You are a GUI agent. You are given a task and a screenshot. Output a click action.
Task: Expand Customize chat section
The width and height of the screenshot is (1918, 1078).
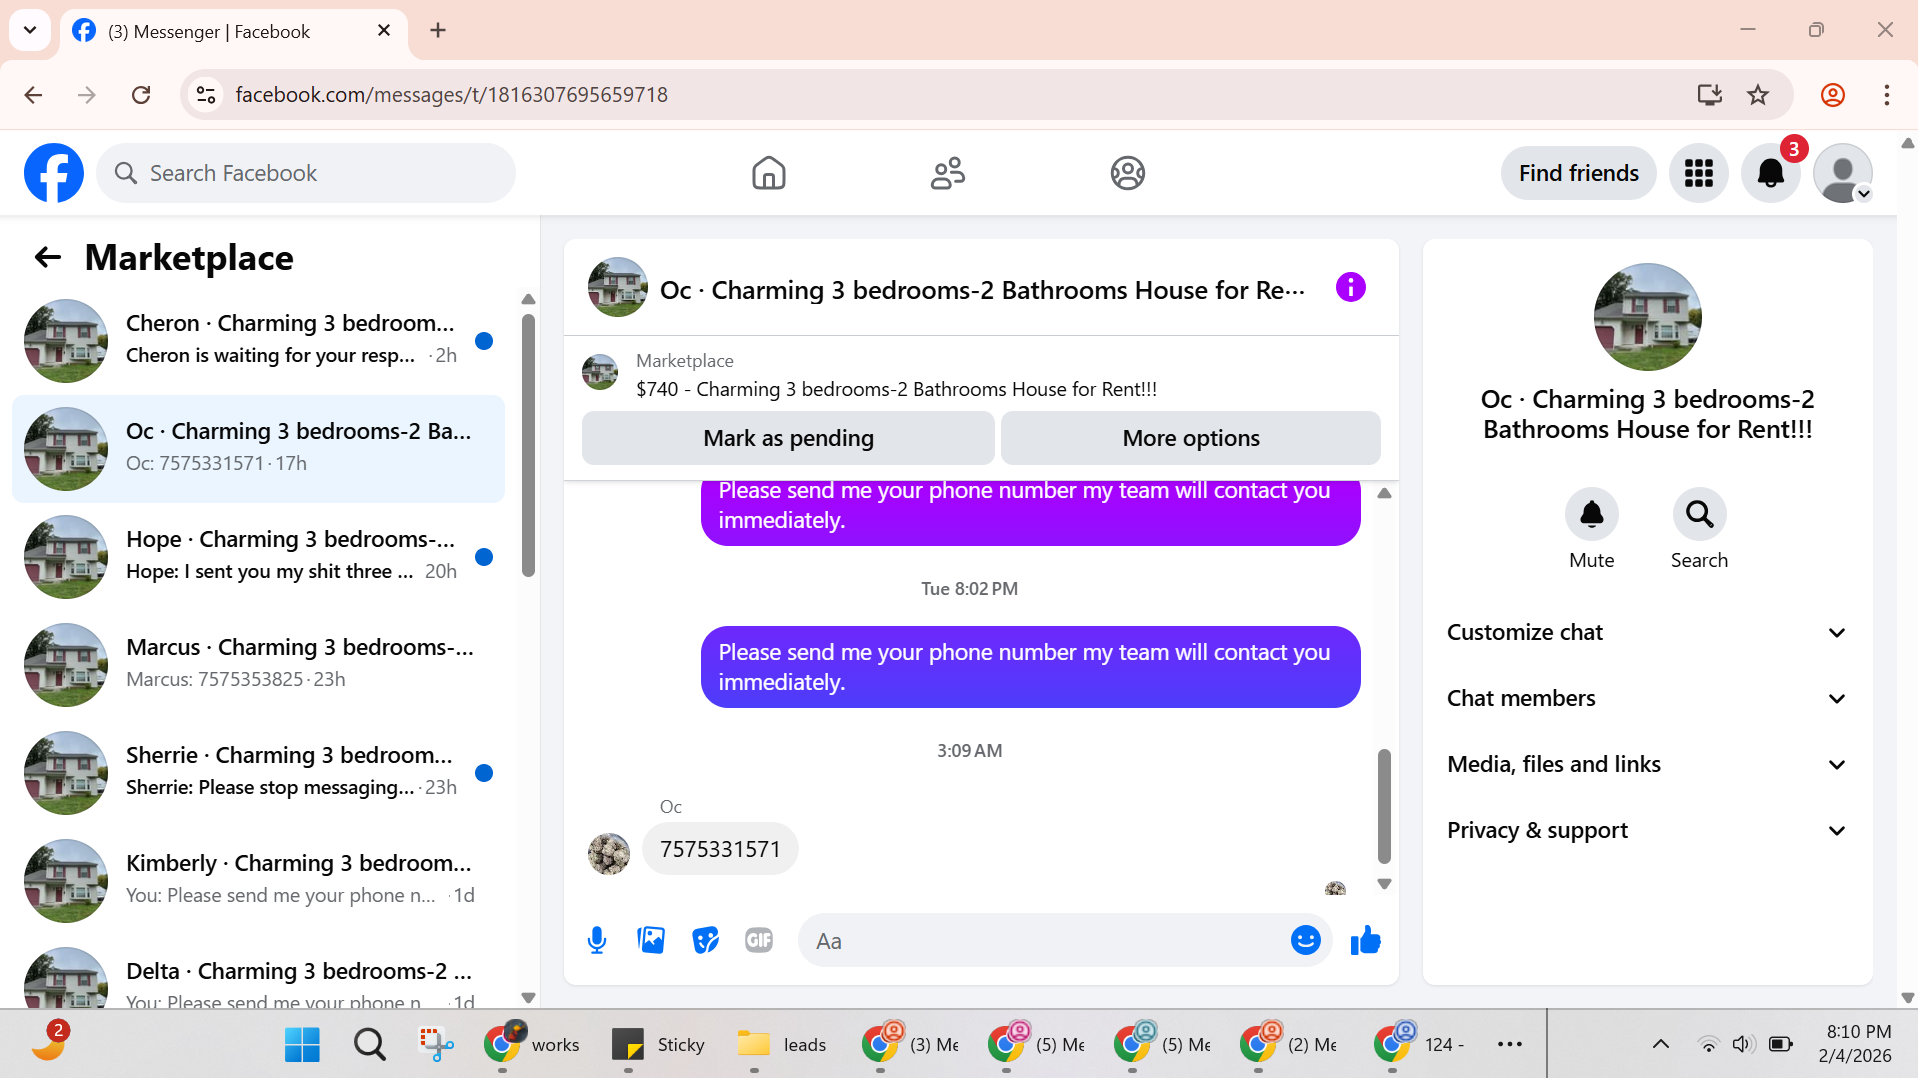coord(1646,633)
